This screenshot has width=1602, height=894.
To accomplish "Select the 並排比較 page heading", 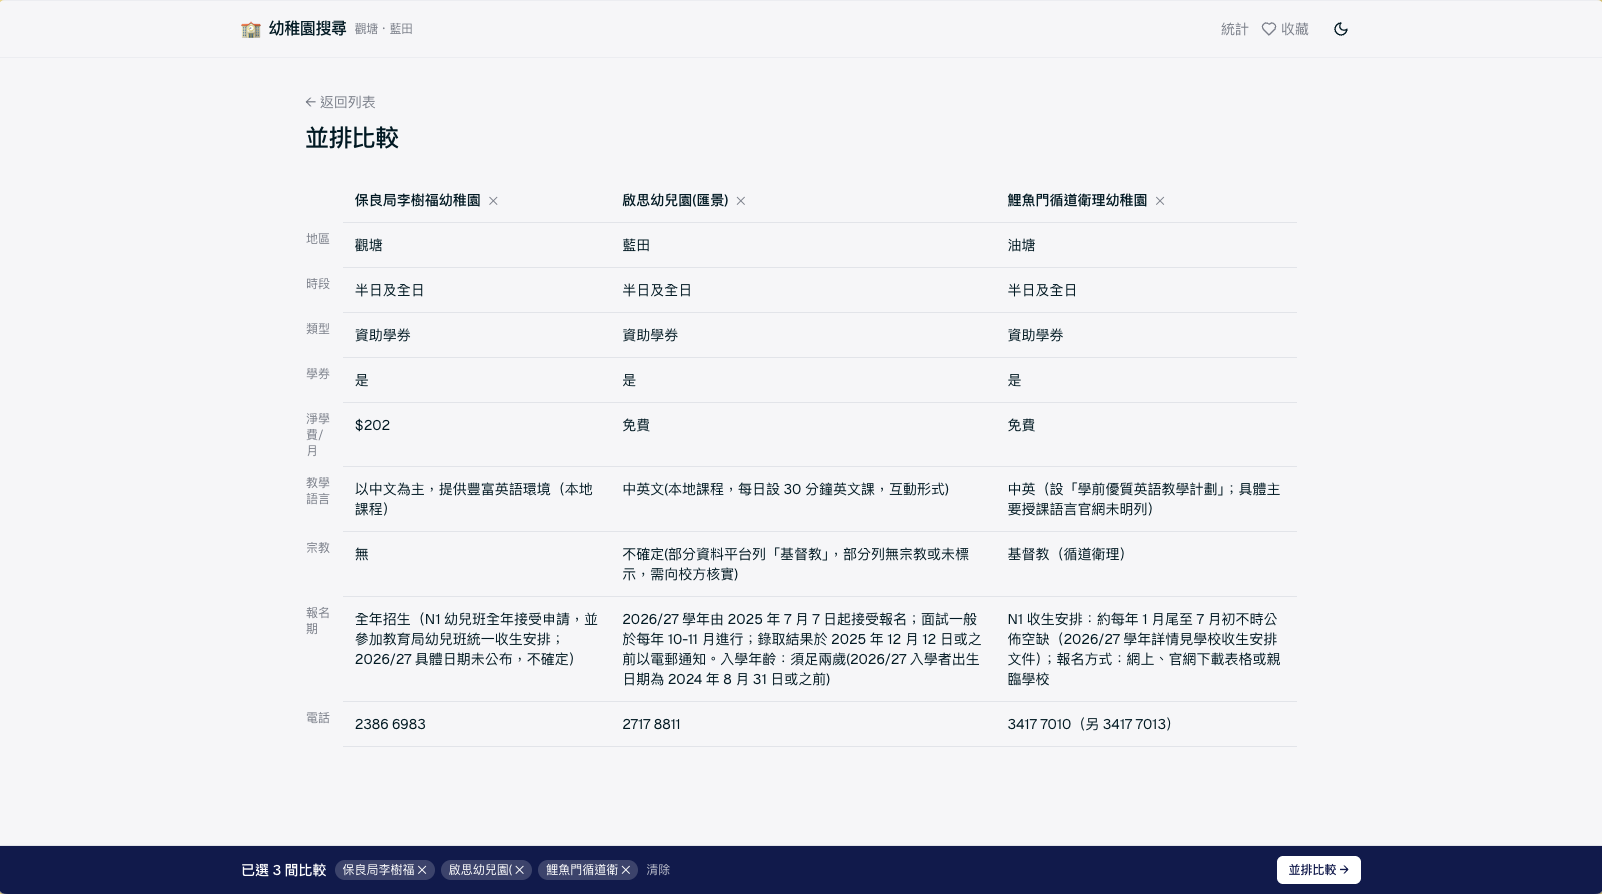I will click(x=352, y=138).
